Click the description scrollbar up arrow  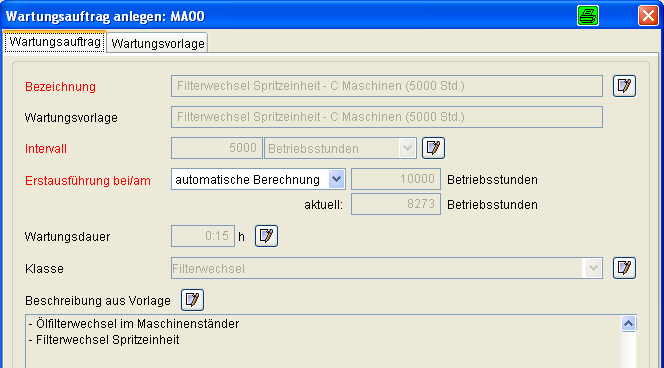coord(628,324)
